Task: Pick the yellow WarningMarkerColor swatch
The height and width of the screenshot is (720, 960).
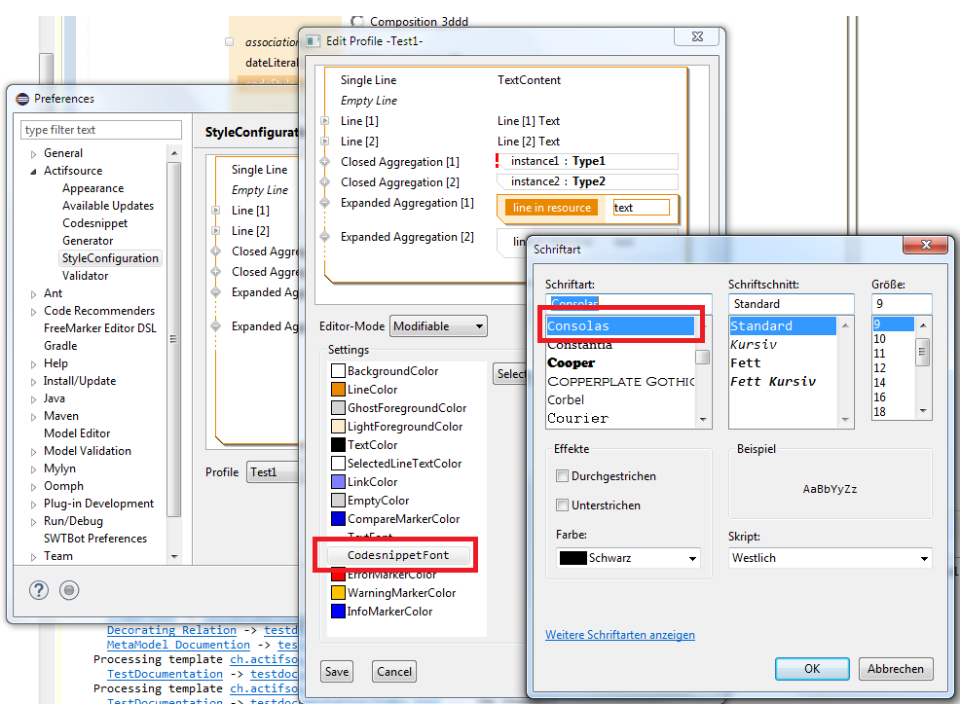Action: [x=337, y=593]
